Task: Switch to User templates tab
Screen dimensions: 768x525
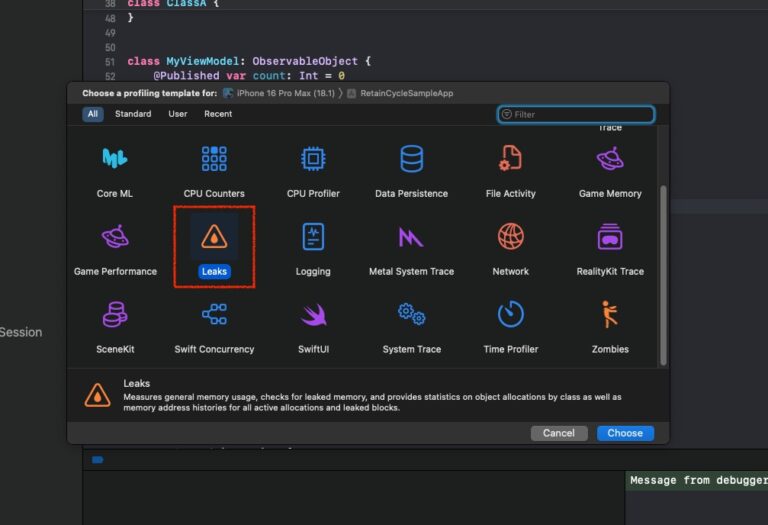Action: (x=178, y=114)
